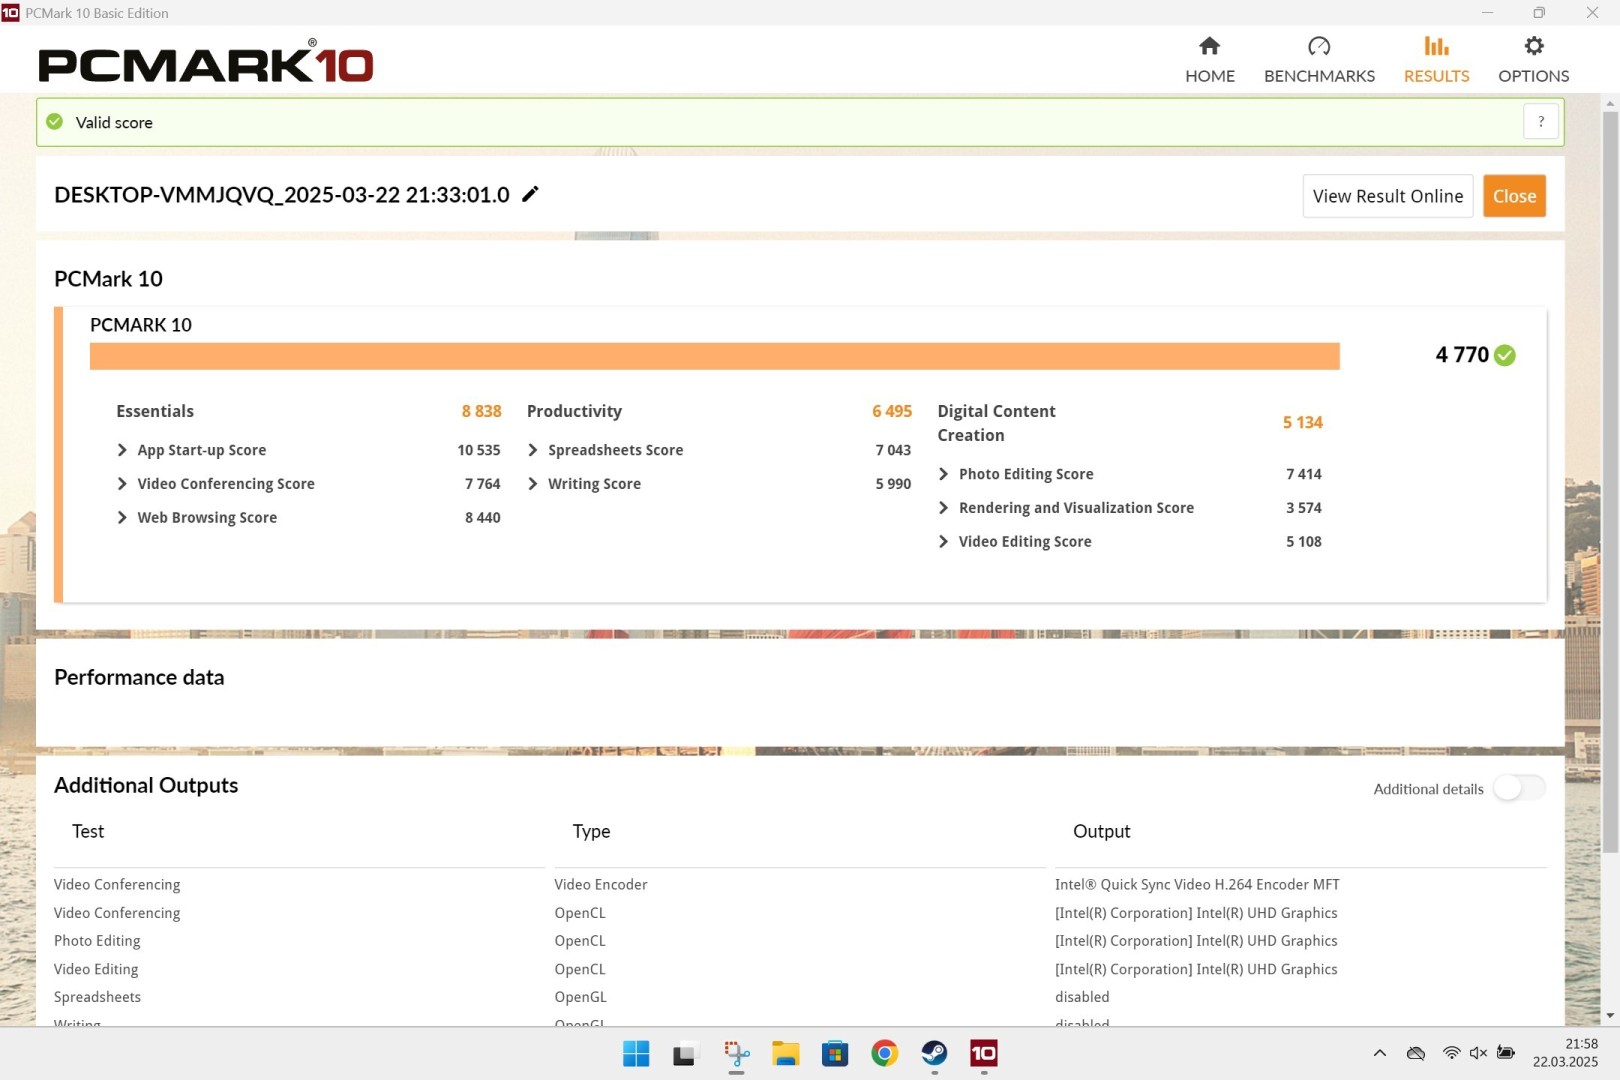This screenshot has width=1620, height=1080.
Task: Select the RESULTS tab
Action: [x=1436, y=60]
